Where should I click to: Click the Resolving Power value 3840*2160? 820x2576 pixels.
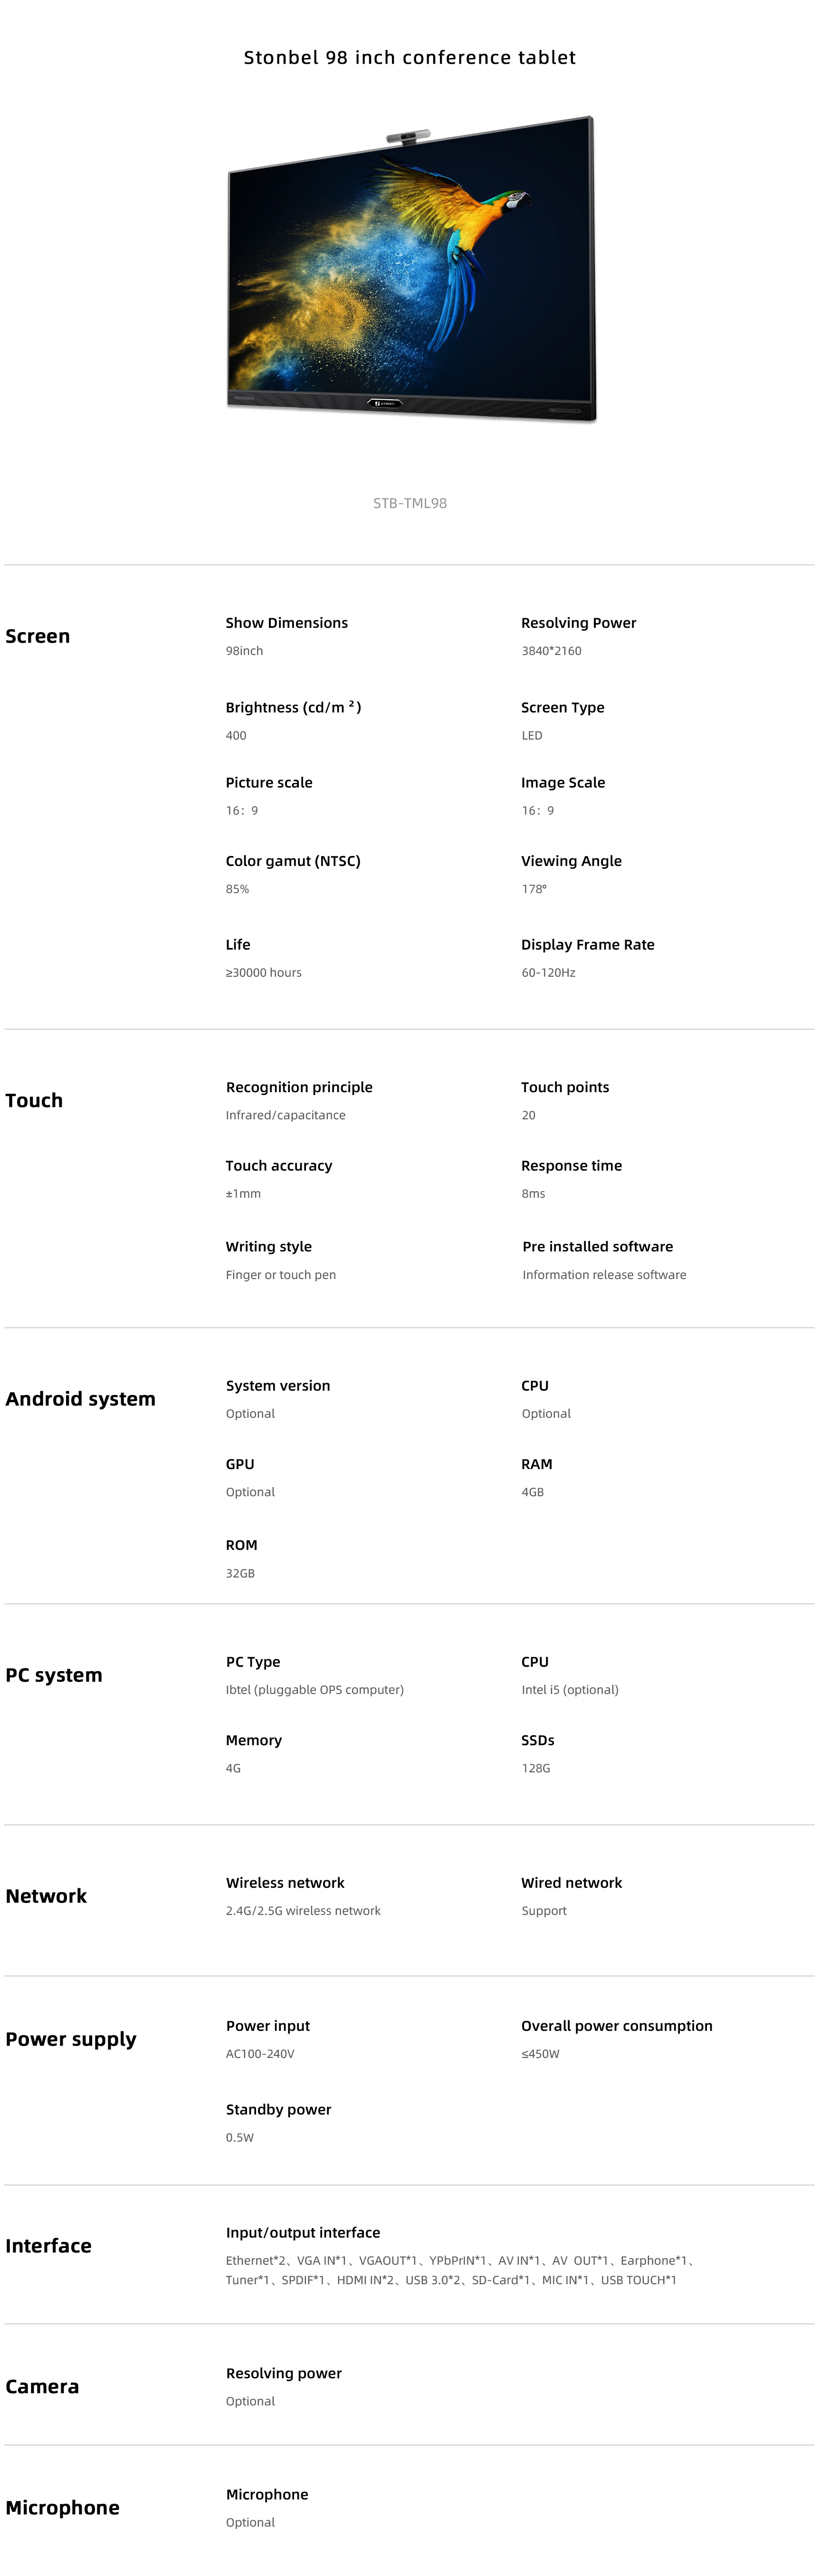(x=551, y=651)
